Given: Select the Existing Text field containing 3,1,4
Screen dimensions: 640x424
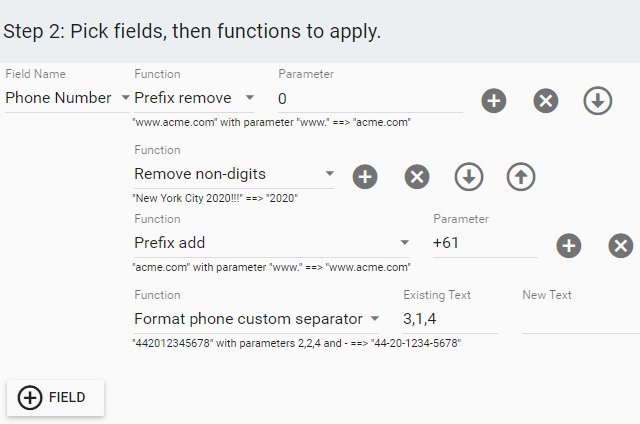Looking at the screenshot, I should [450, 319].
